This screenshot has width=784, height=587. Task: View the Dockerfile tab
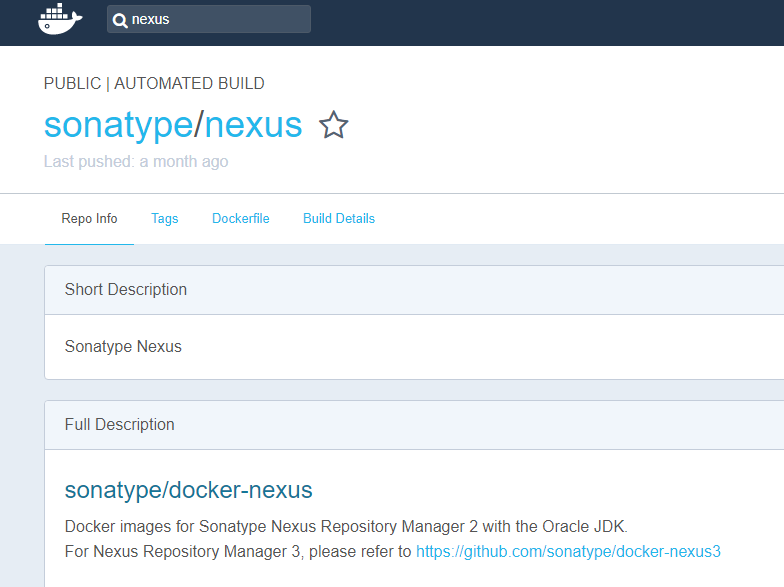240,219
